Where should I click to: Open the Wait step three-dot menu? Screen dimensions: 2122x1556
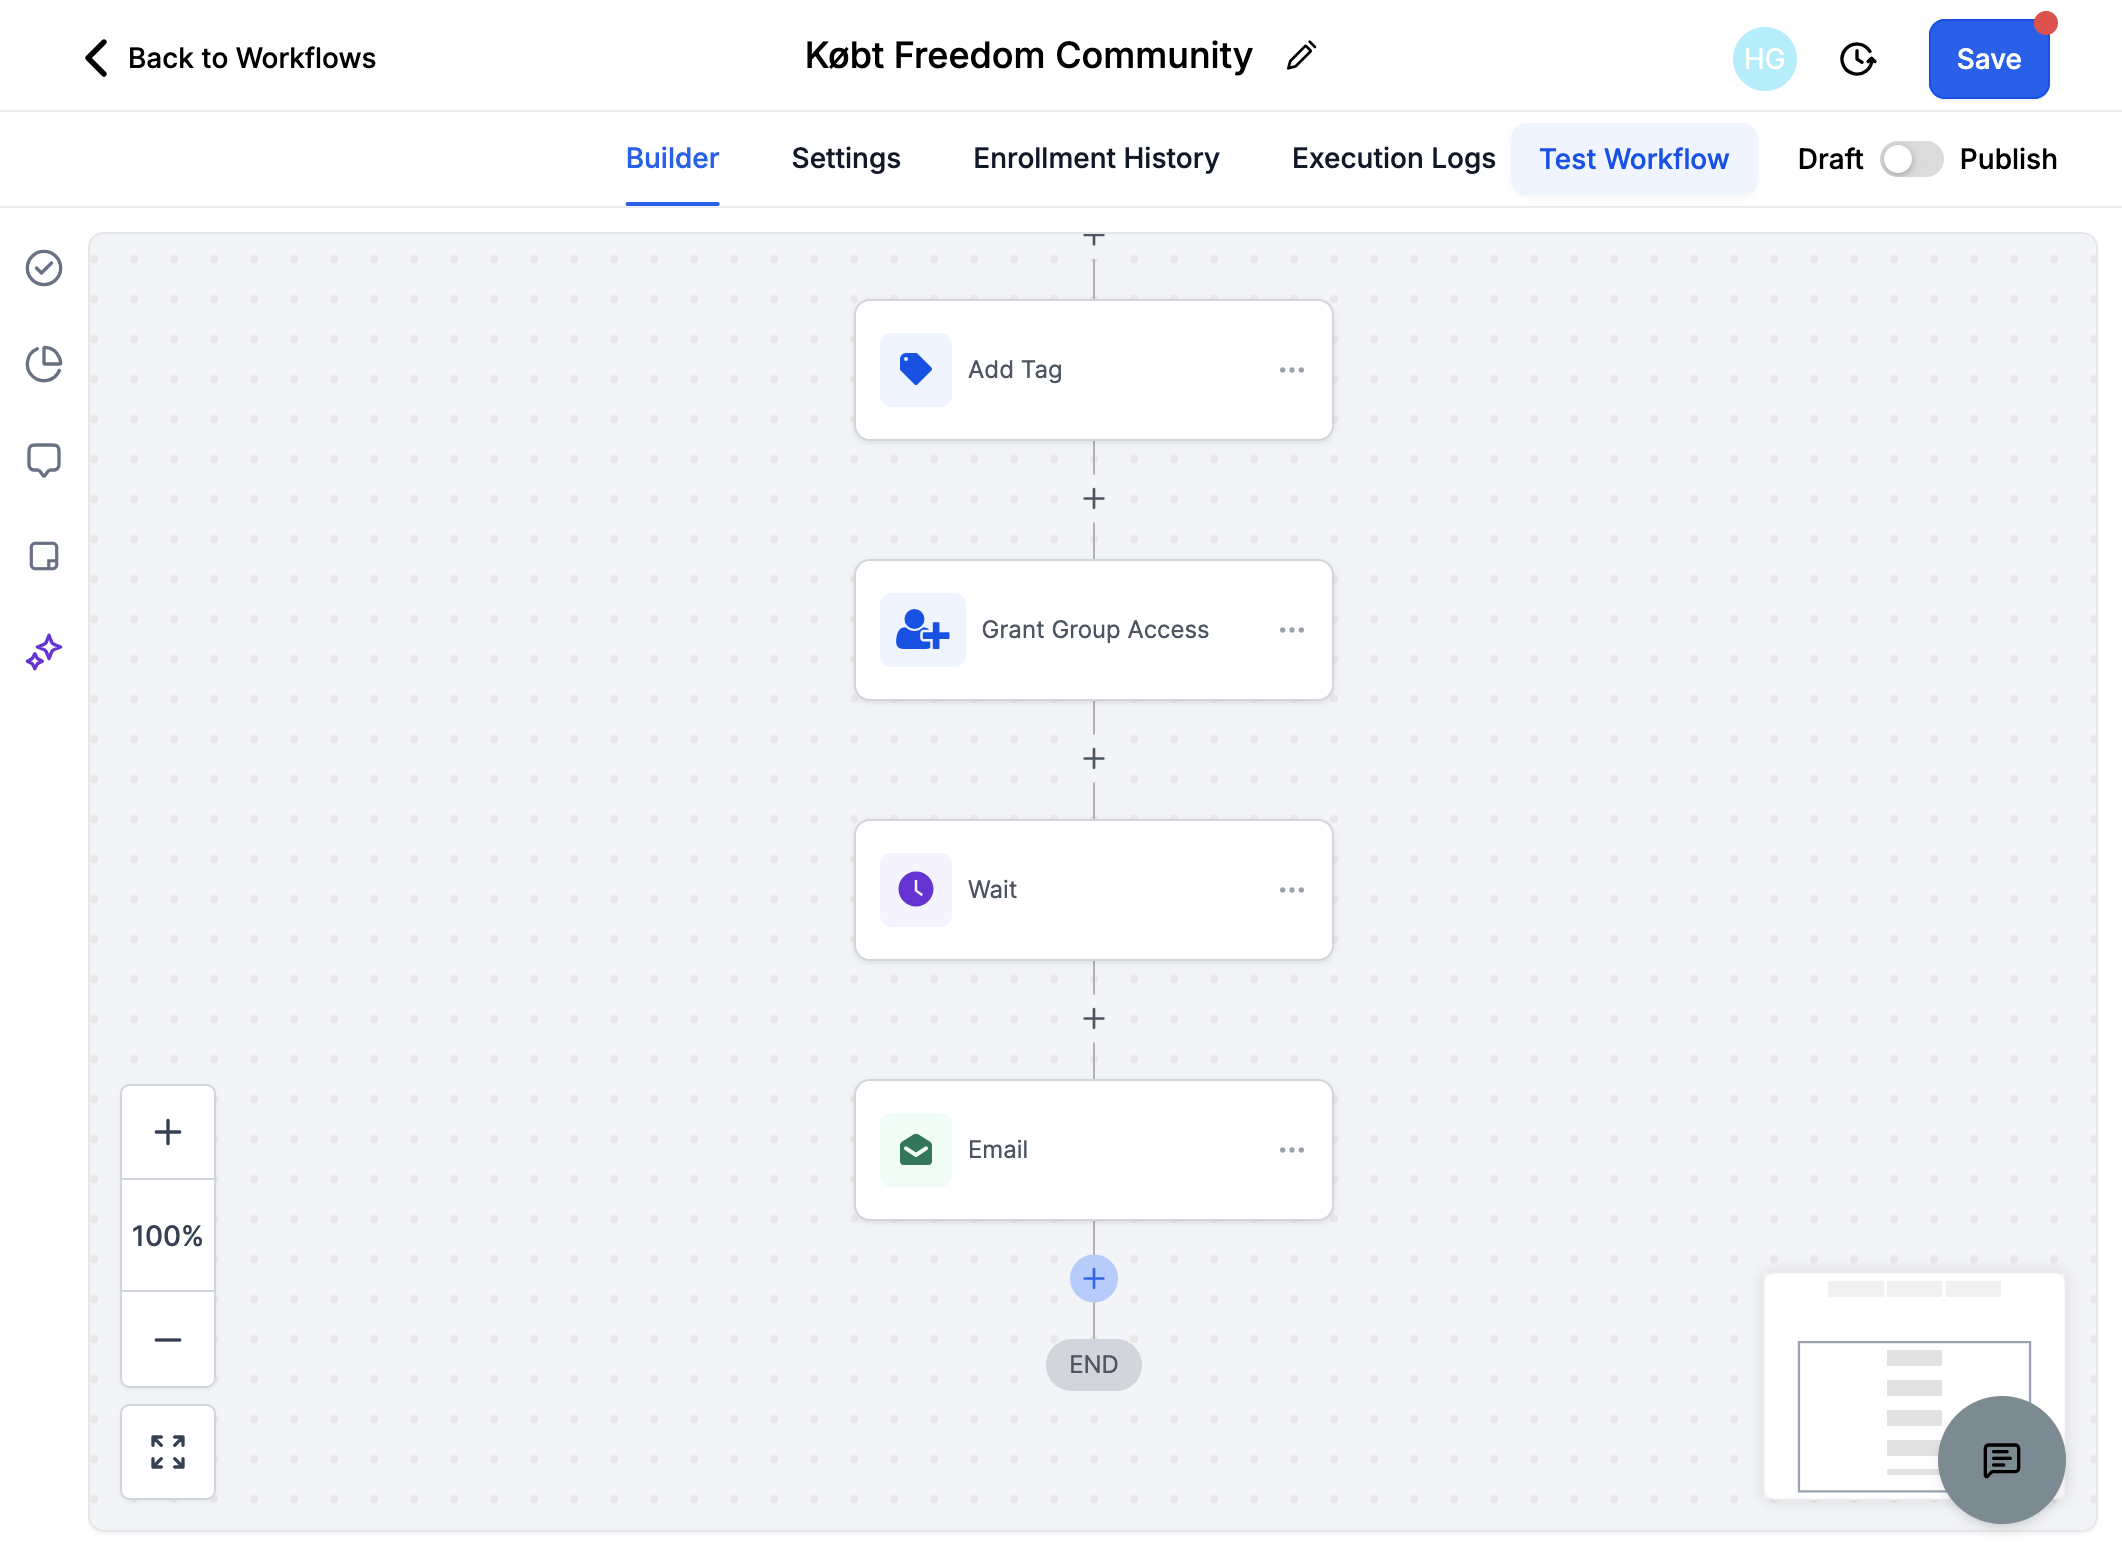pyautogui.click(x=1292, y=890)
